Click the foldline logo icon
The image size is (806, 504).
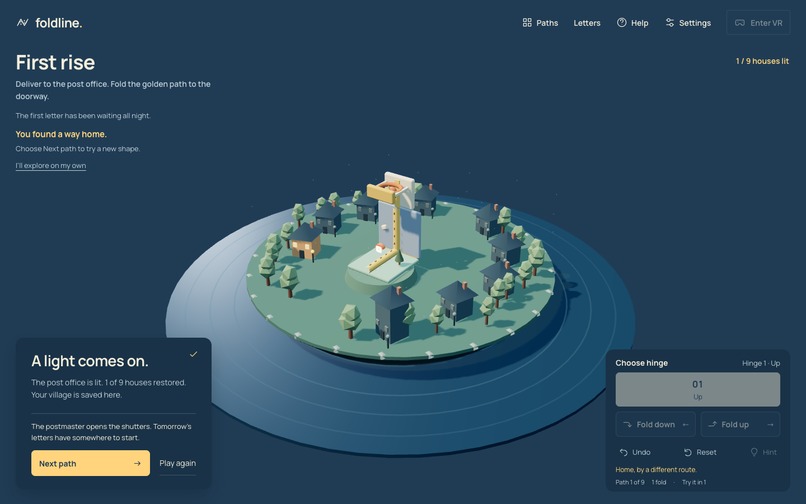point(22,23)
